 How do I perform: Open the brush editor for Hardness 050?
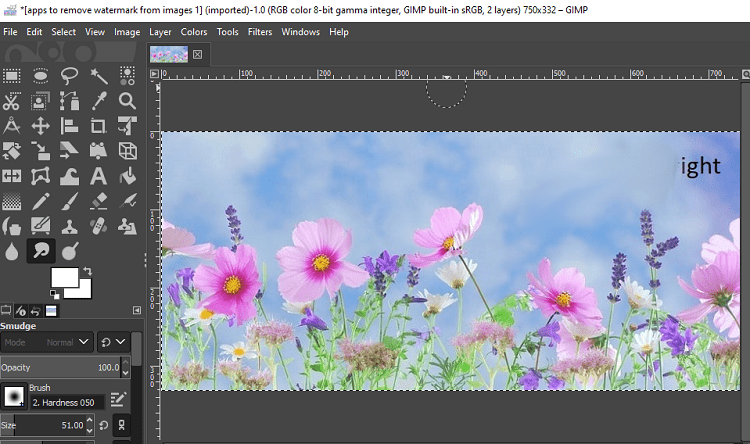click(x=118, y=399)
